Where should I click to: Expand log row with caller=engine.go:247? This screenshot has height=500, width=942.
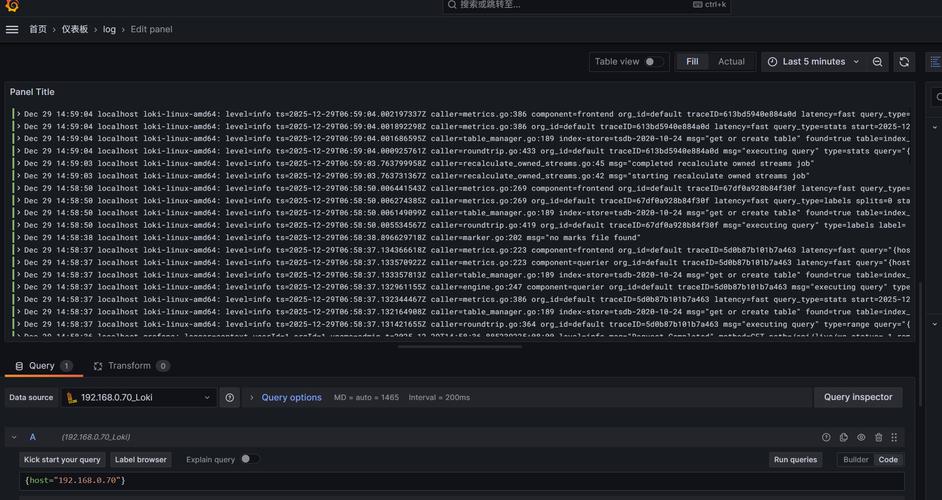click(x=19, y=287)
